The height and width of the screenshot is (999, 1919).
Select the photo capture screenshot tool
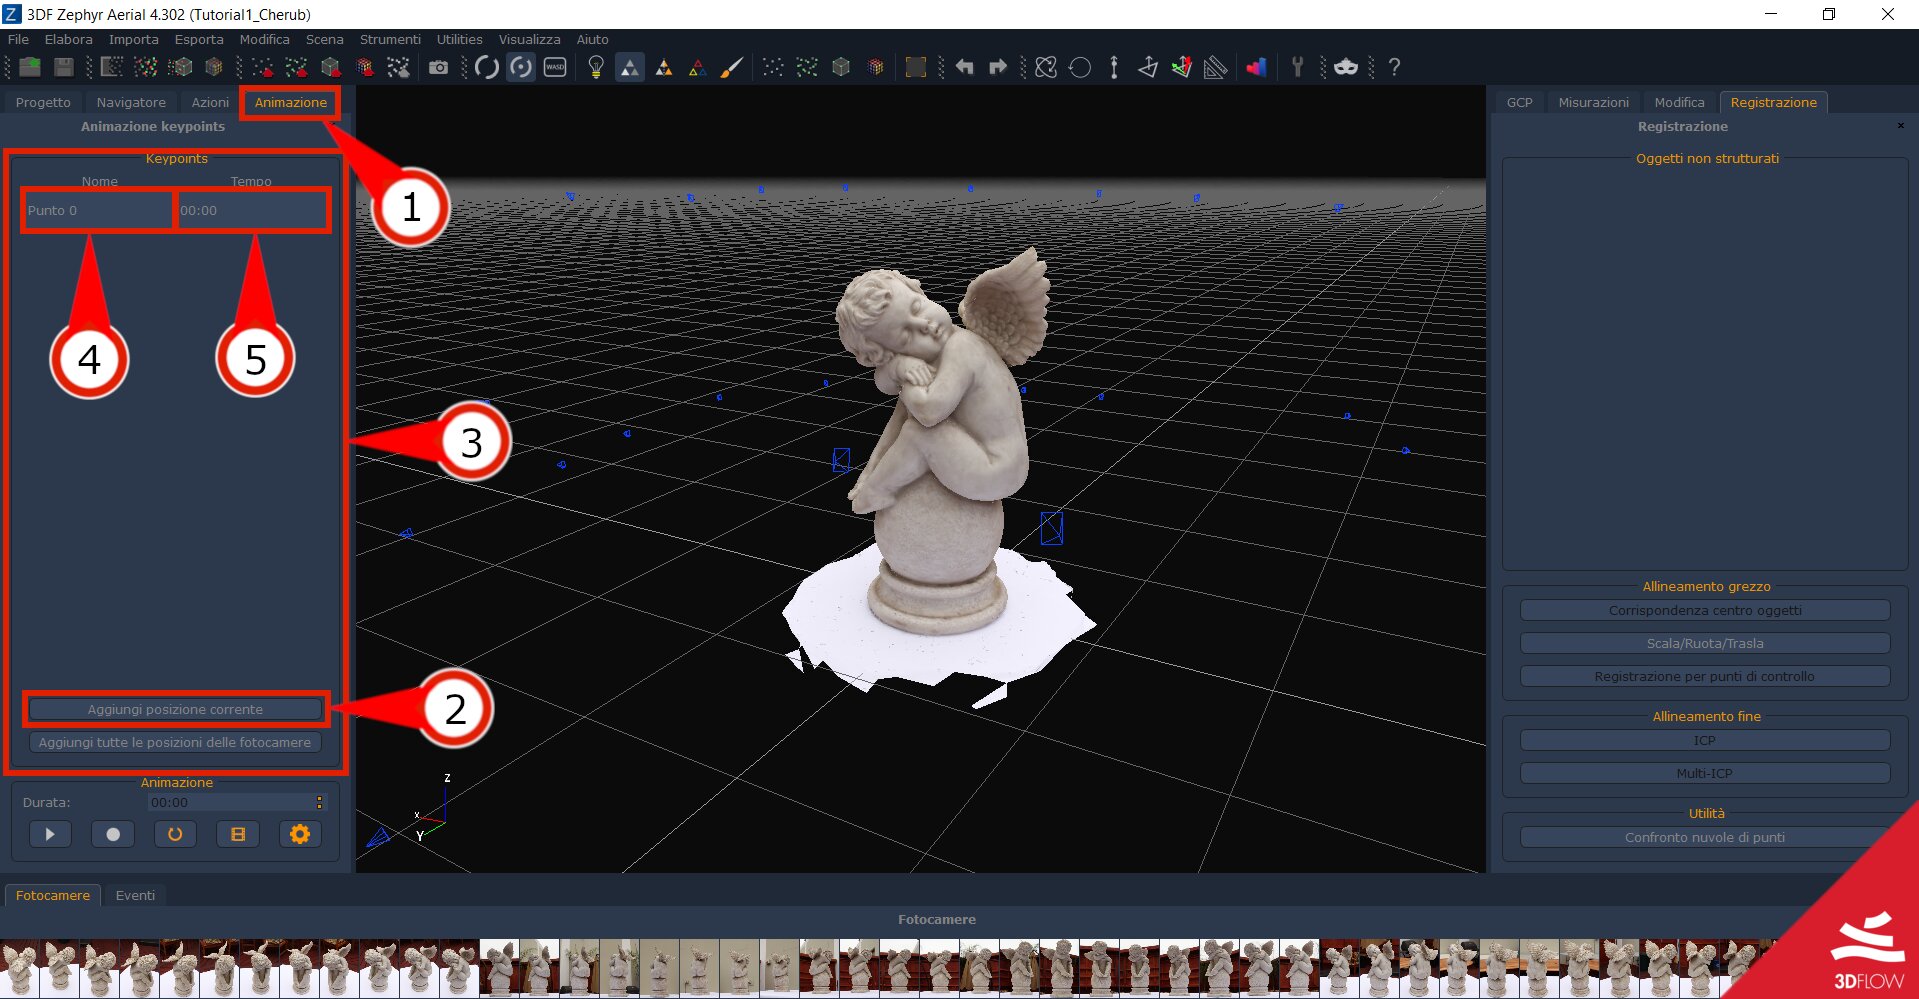(x=438, y=67)
